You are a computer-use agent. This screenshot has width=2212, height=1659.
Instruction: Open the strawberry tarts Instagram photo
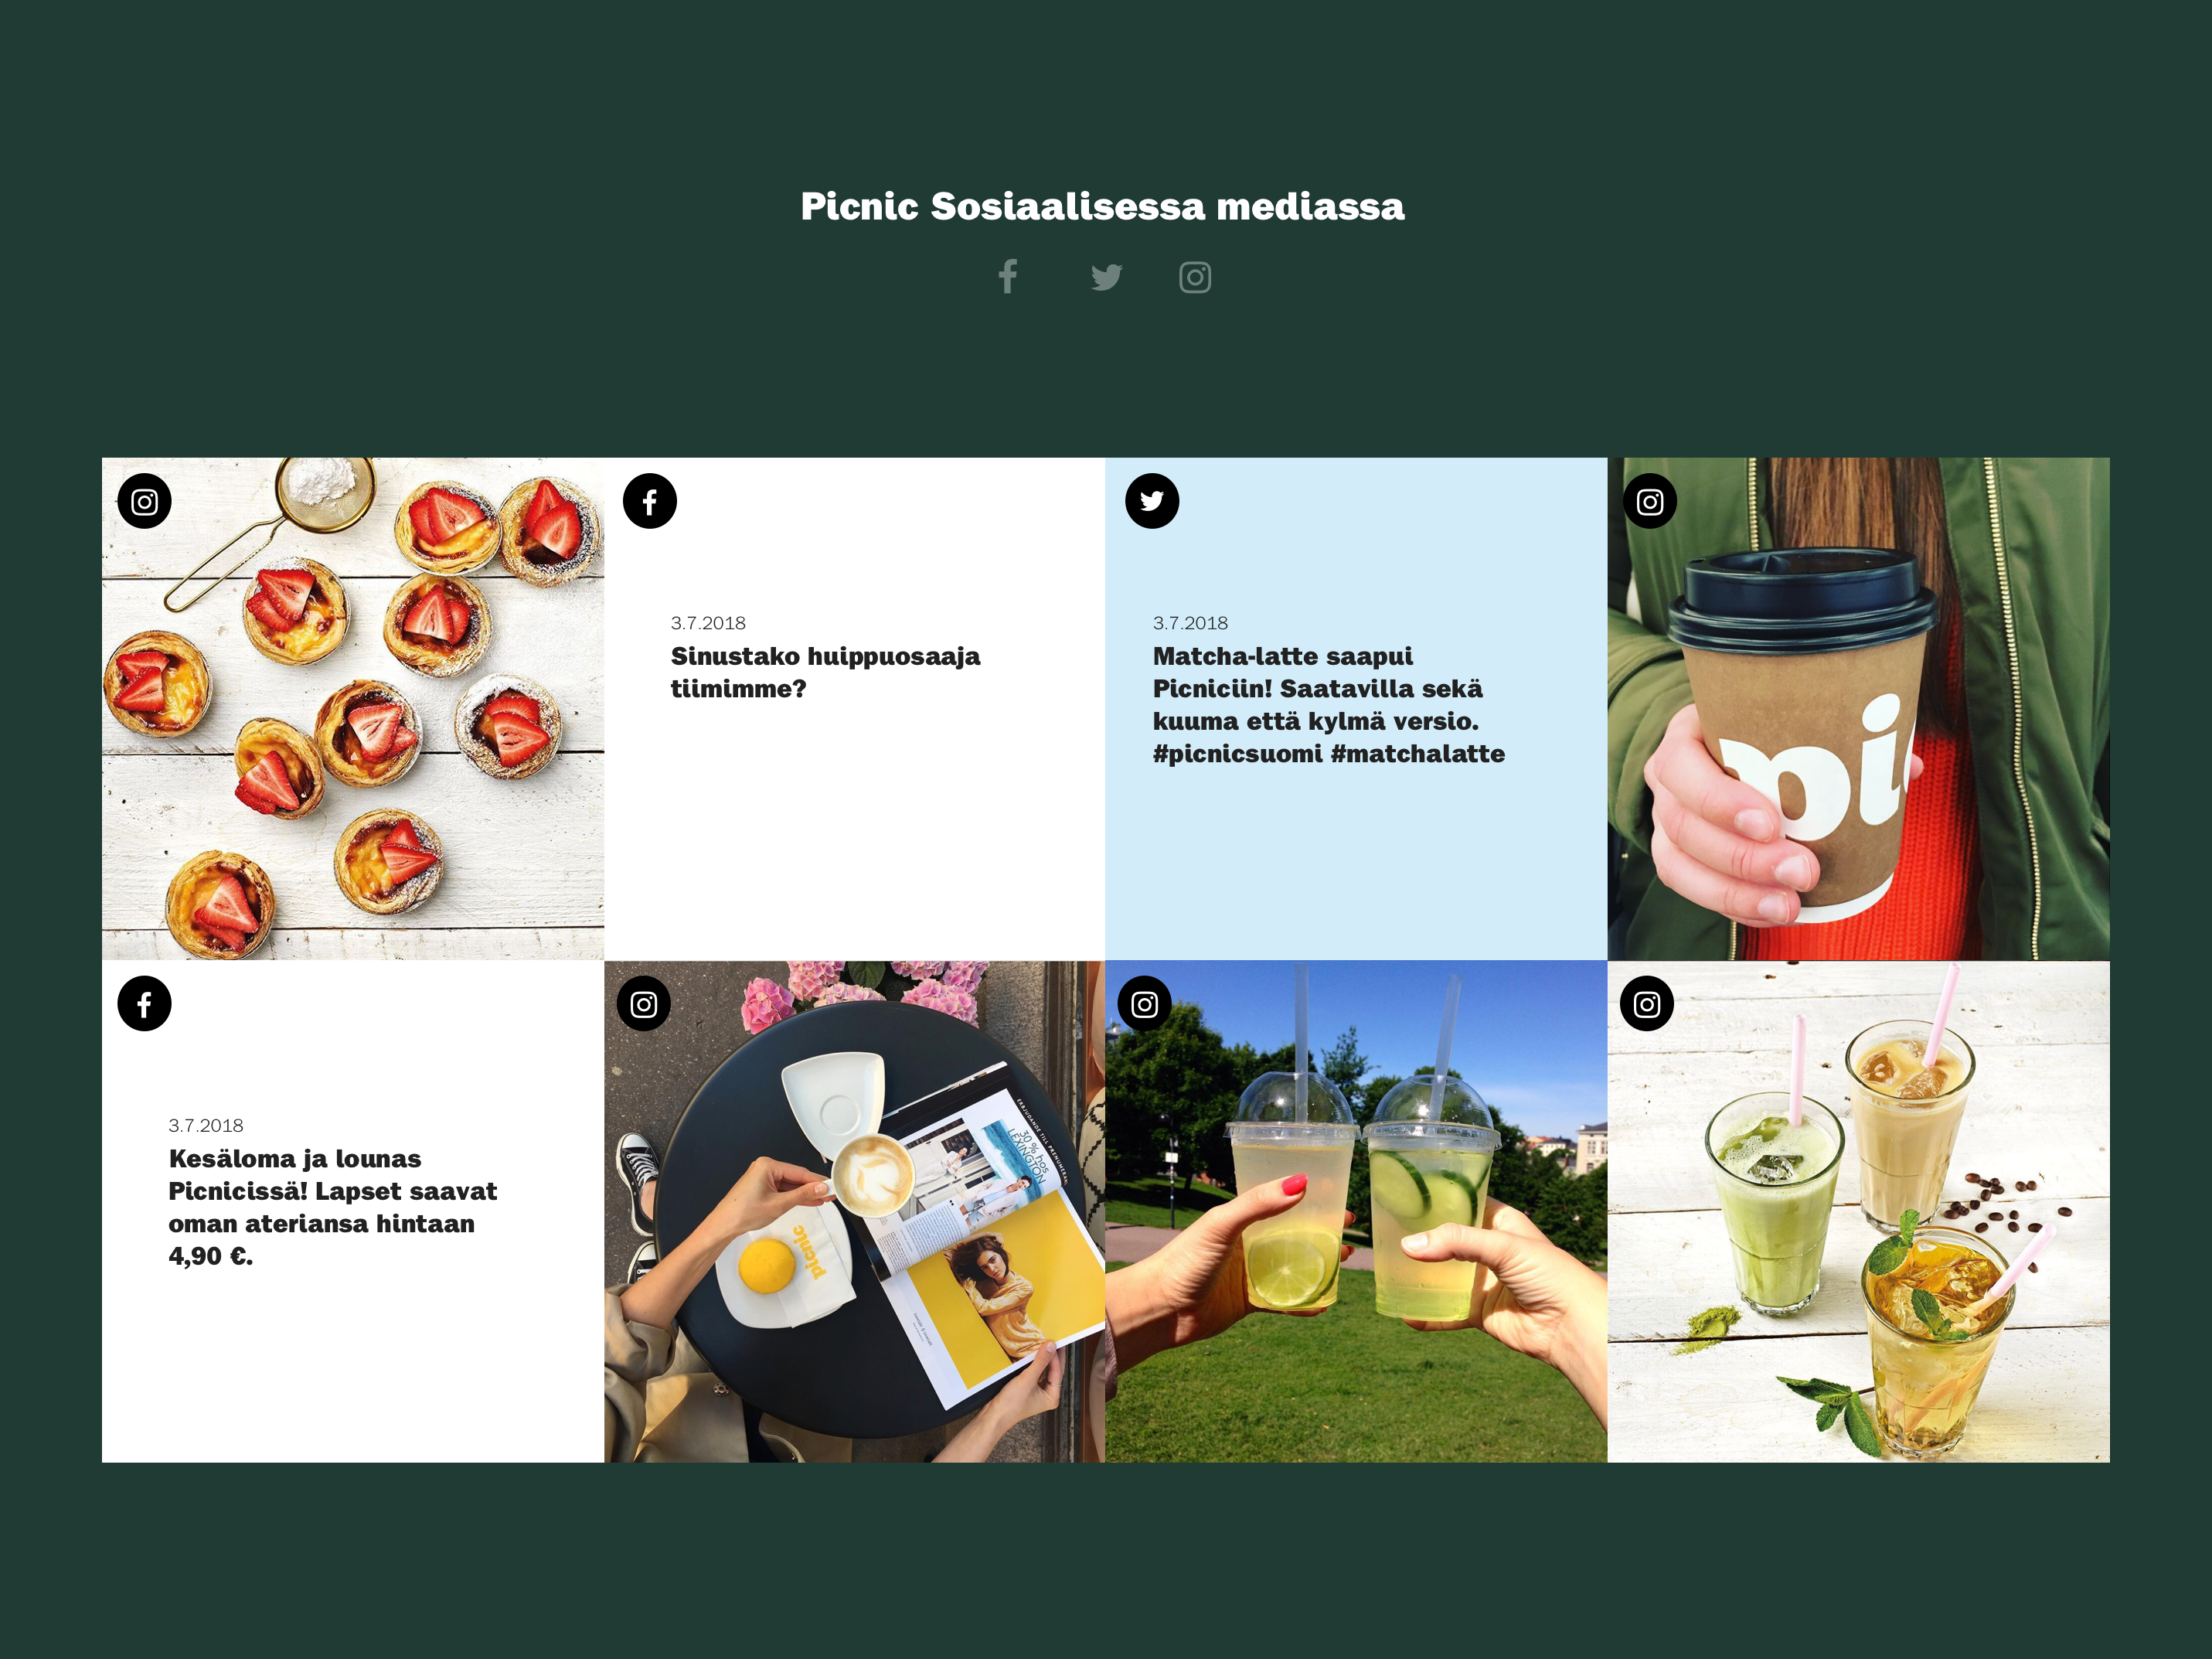click(353, 709)
